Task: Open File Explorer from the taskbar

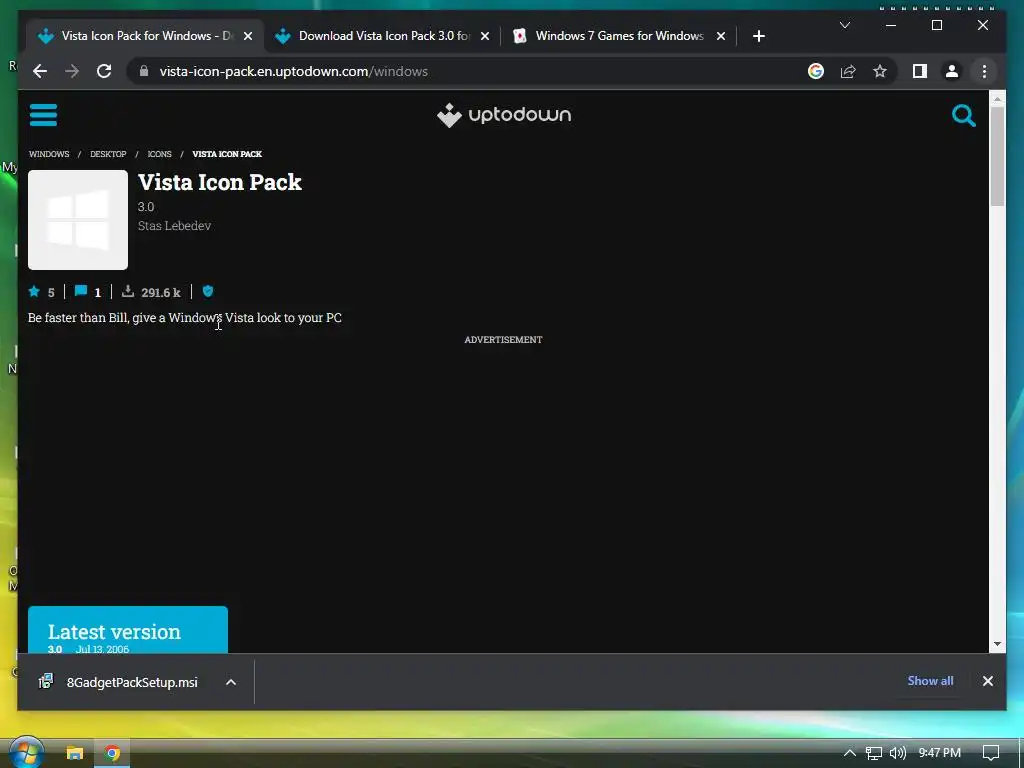Action: pos(75,753)
